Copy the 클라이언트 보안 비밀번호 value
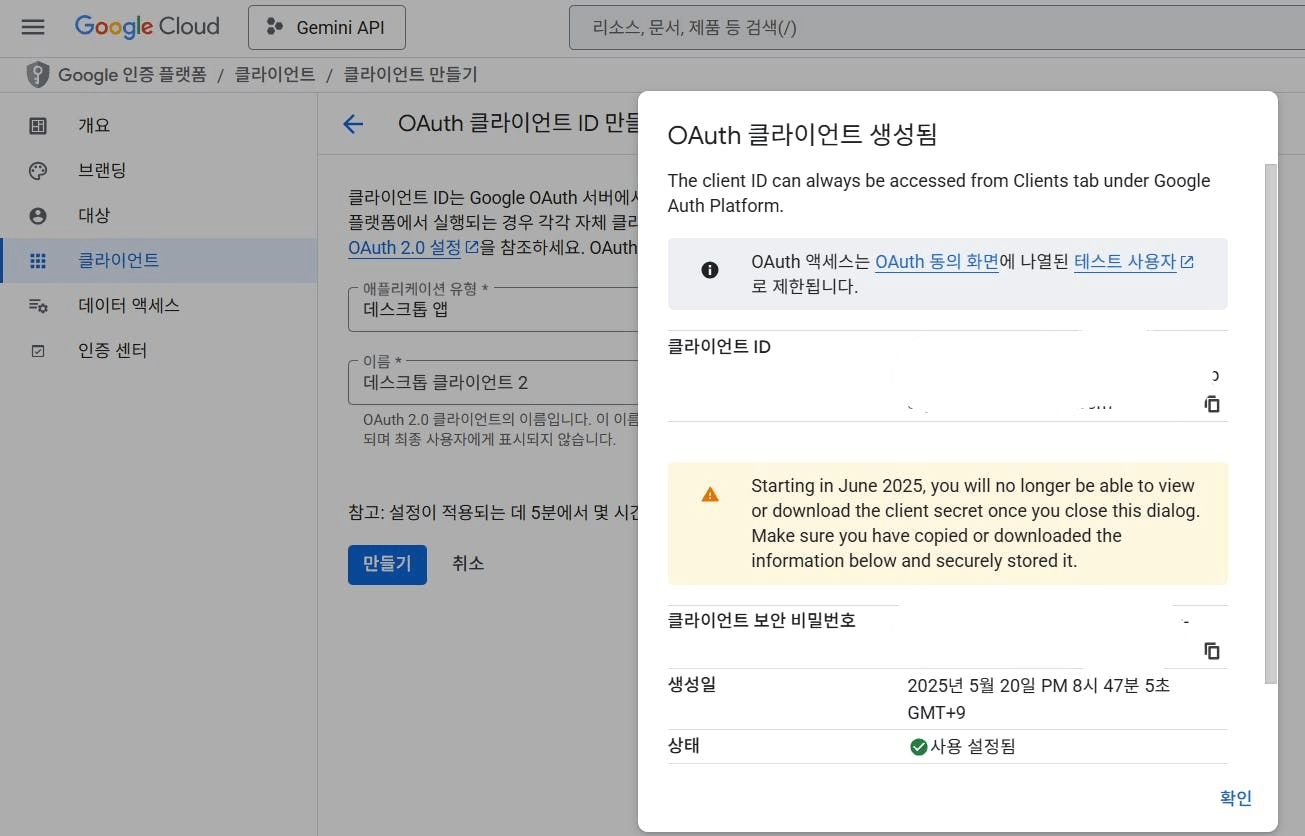 [x=1212, y=651]
